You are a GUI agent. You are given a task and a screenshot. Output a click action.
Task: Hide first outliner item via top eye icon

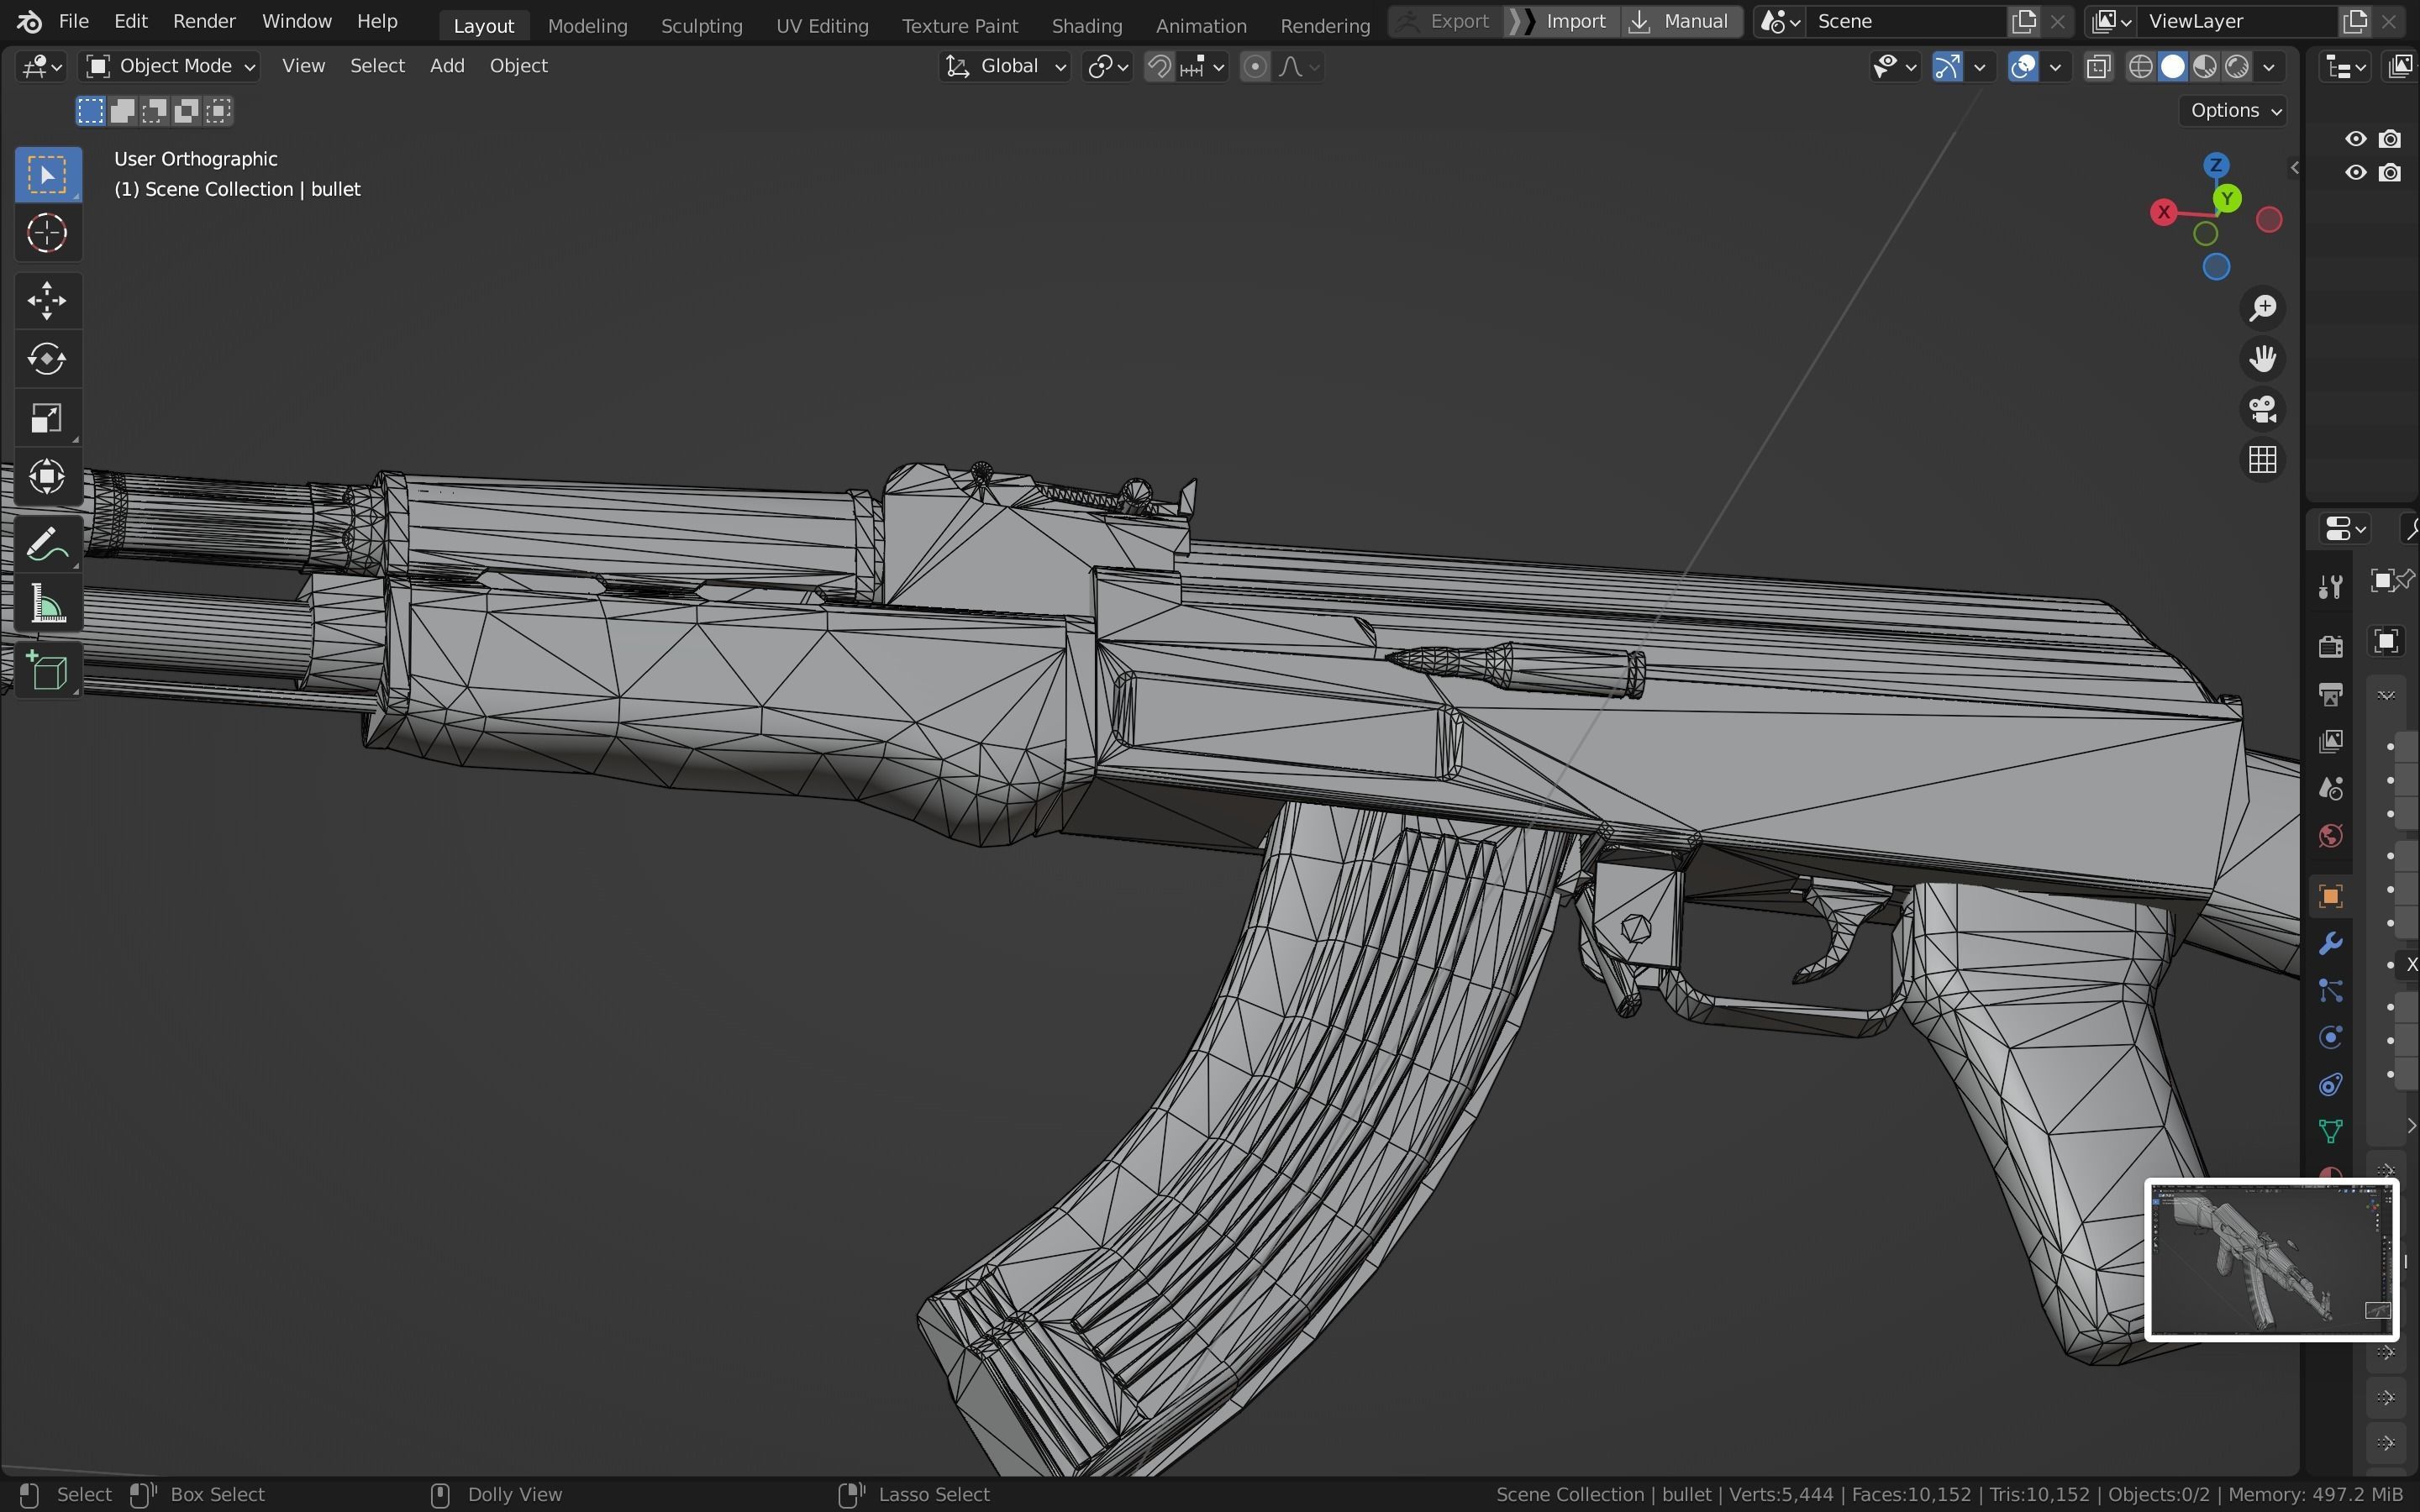(x=2356, y=139)
